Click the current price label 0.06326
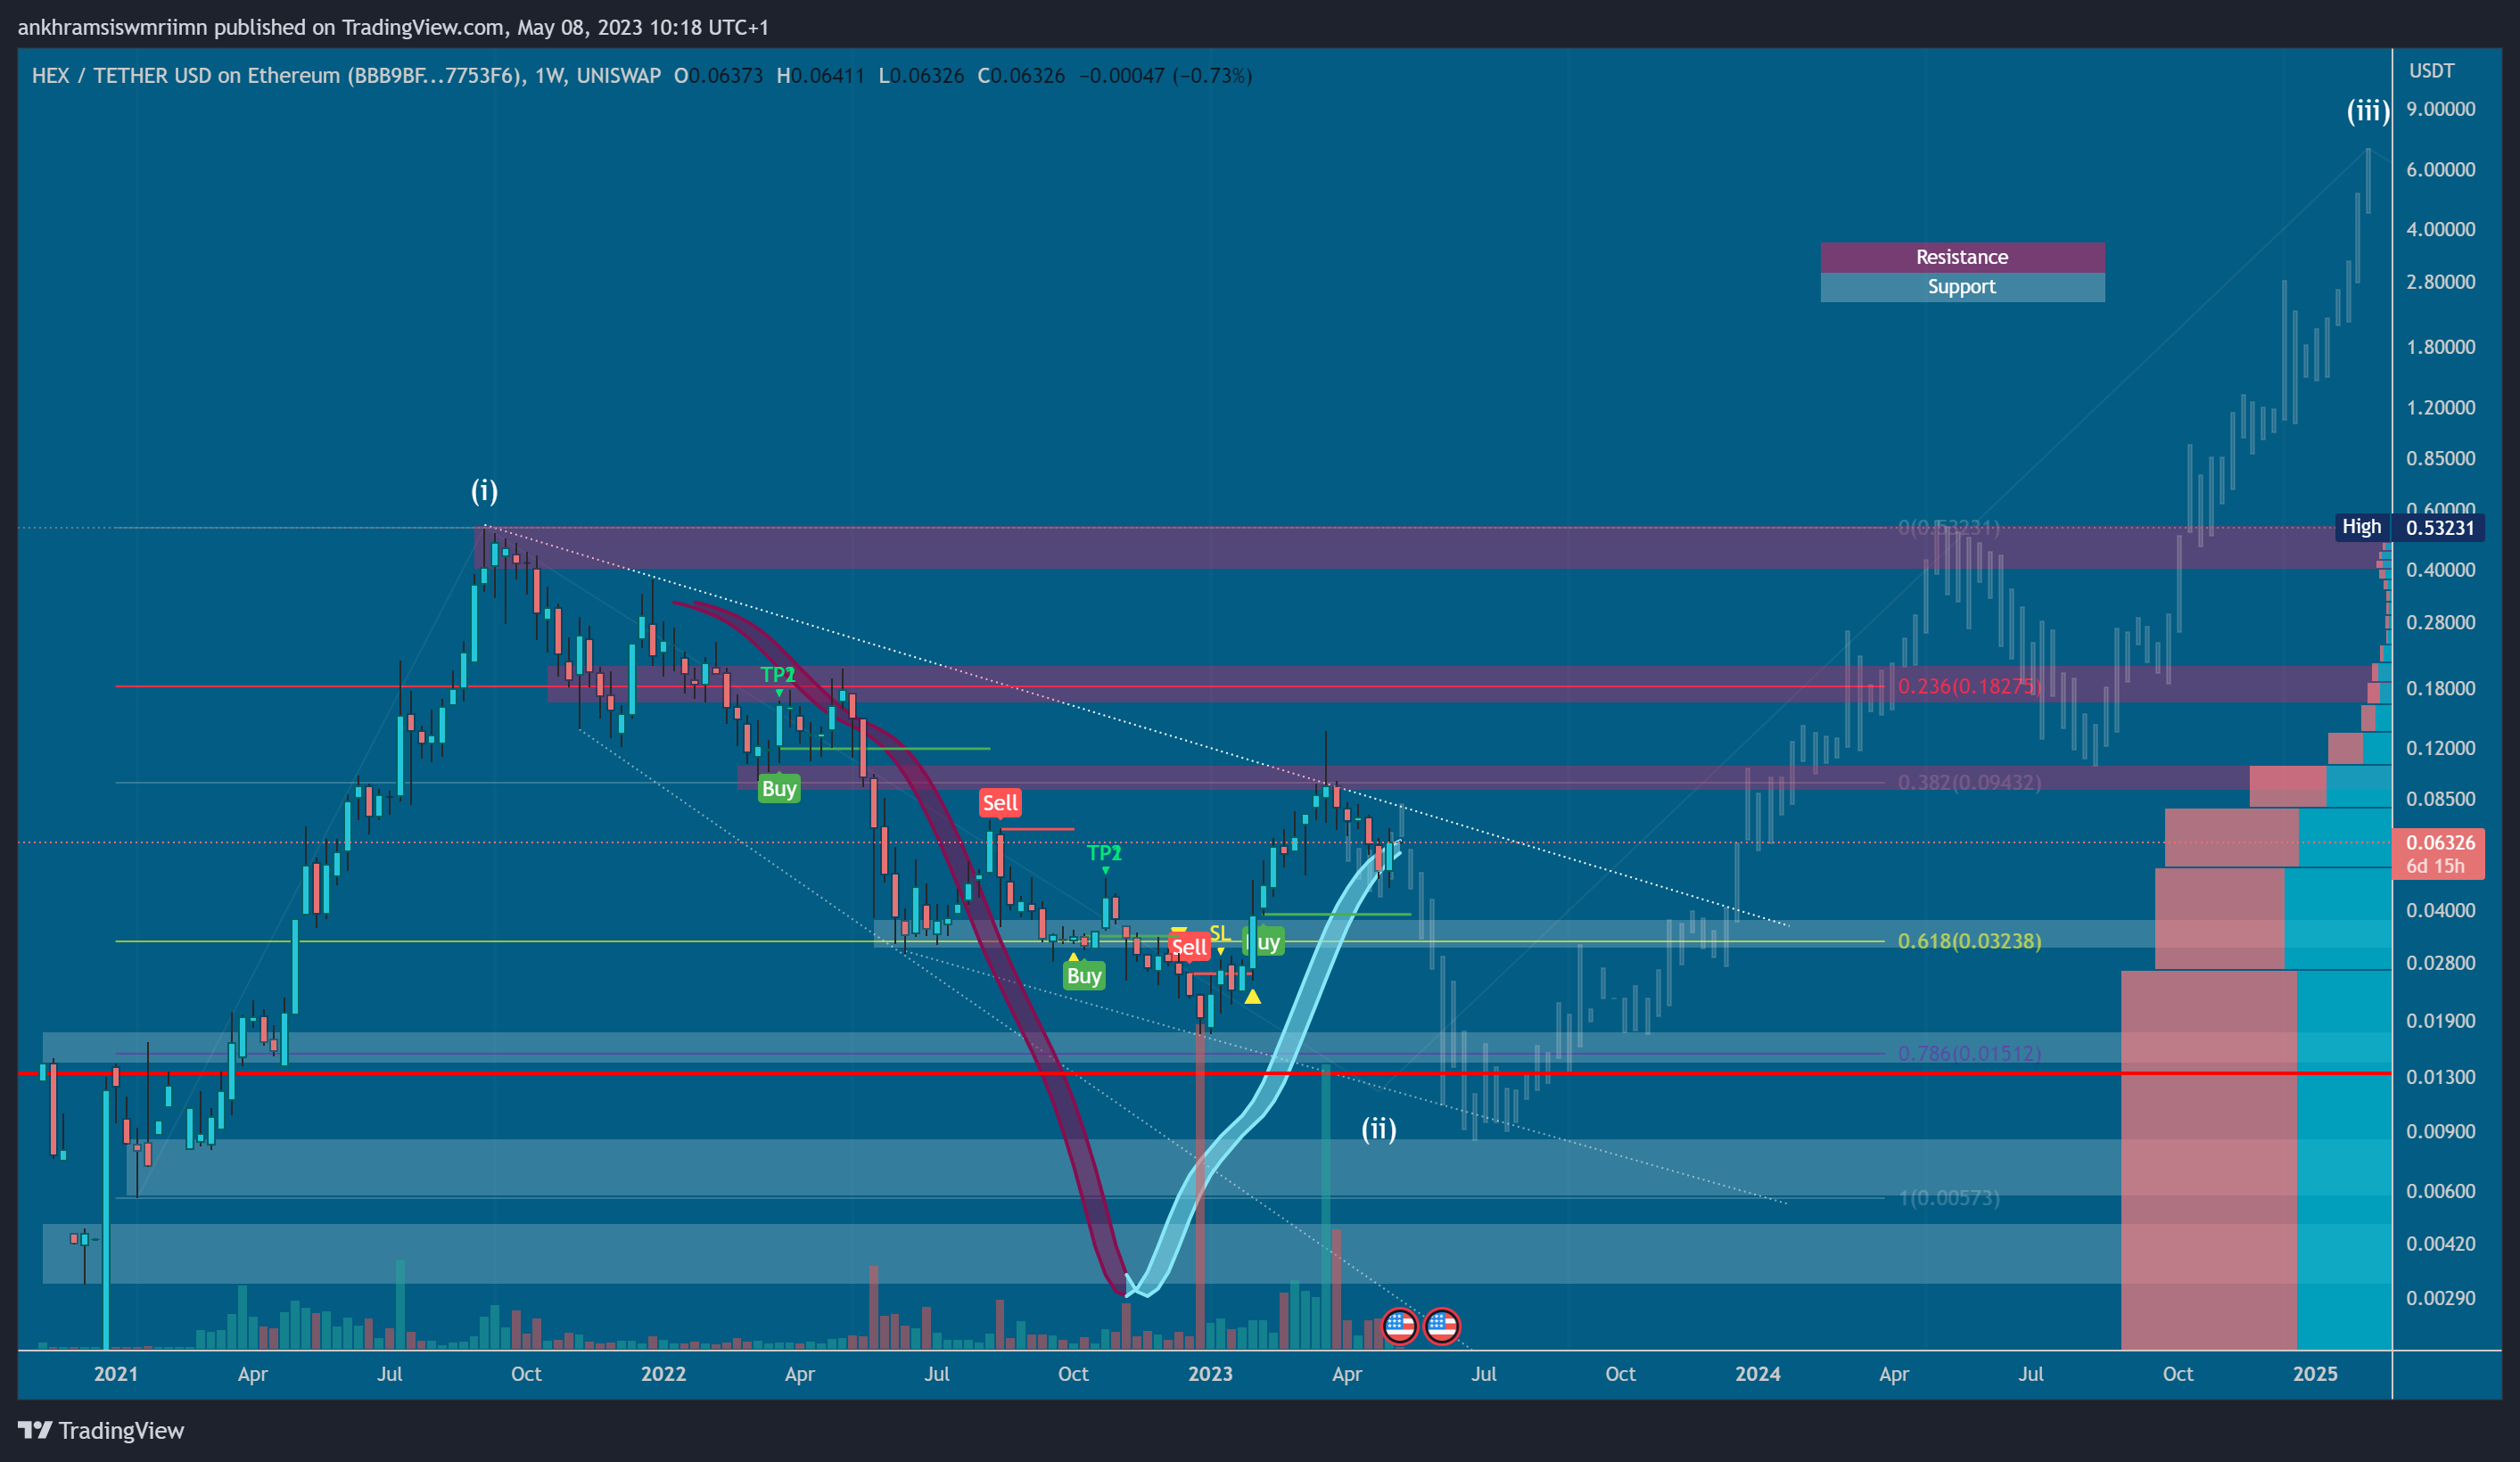The width and height of the screenshot is (2520, 1462). point(2440,843)
